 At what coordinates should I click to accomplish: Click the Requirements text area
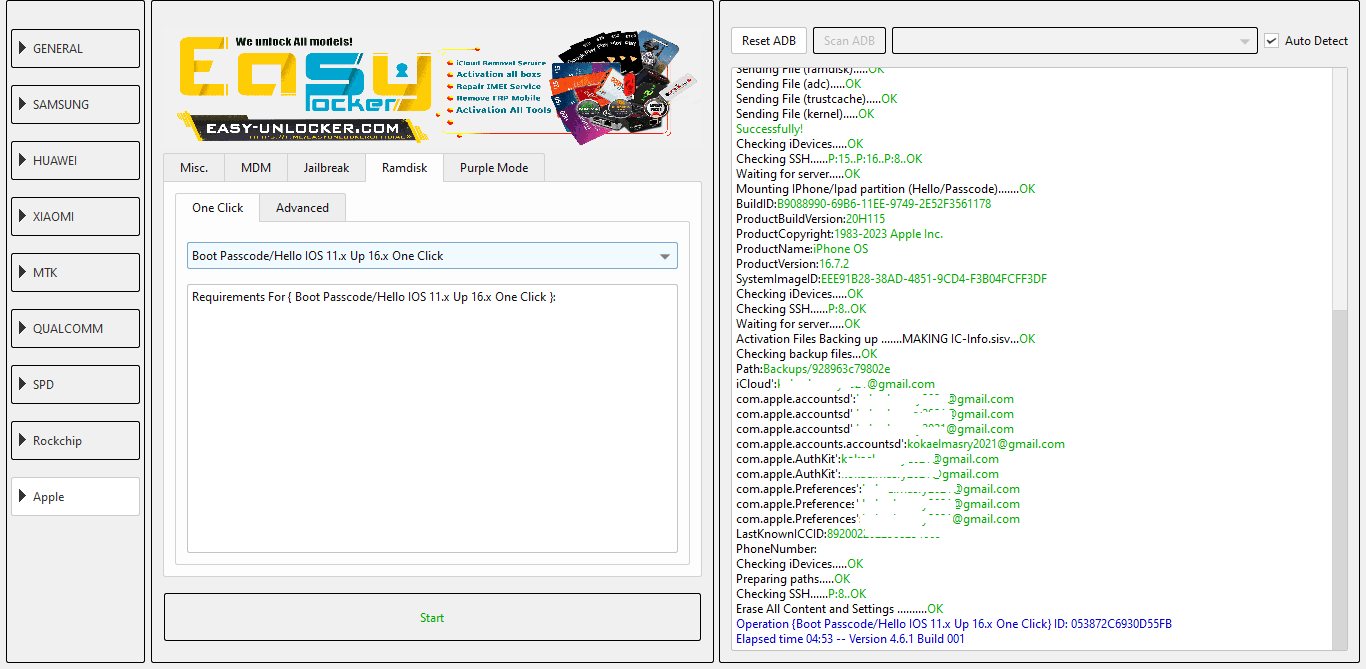click(x=432, y=418)
